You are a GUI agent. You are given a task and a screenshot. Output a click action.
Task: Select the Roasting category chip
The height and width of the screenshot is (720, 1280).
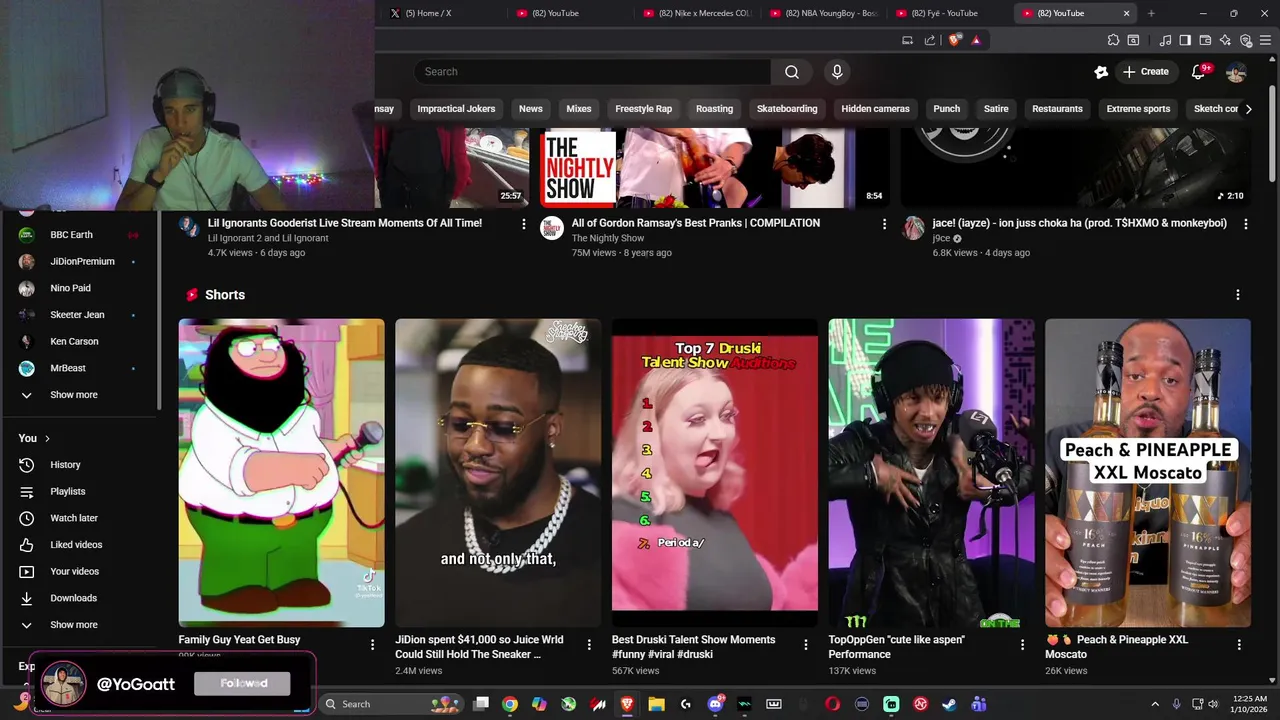pyautogui.click(x=714, y=109)
